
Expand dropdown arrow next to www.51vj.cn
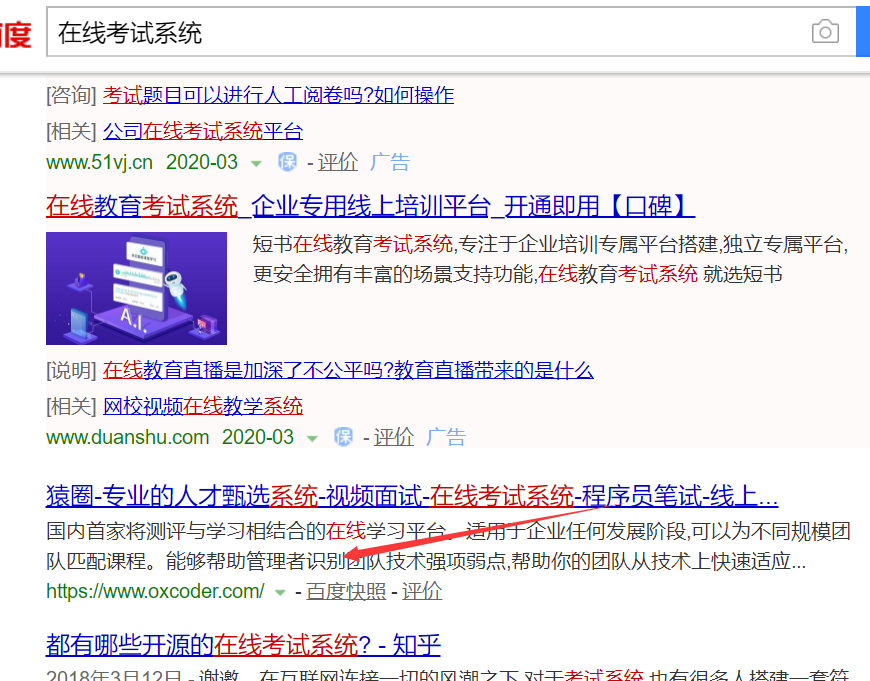(256, 163)
